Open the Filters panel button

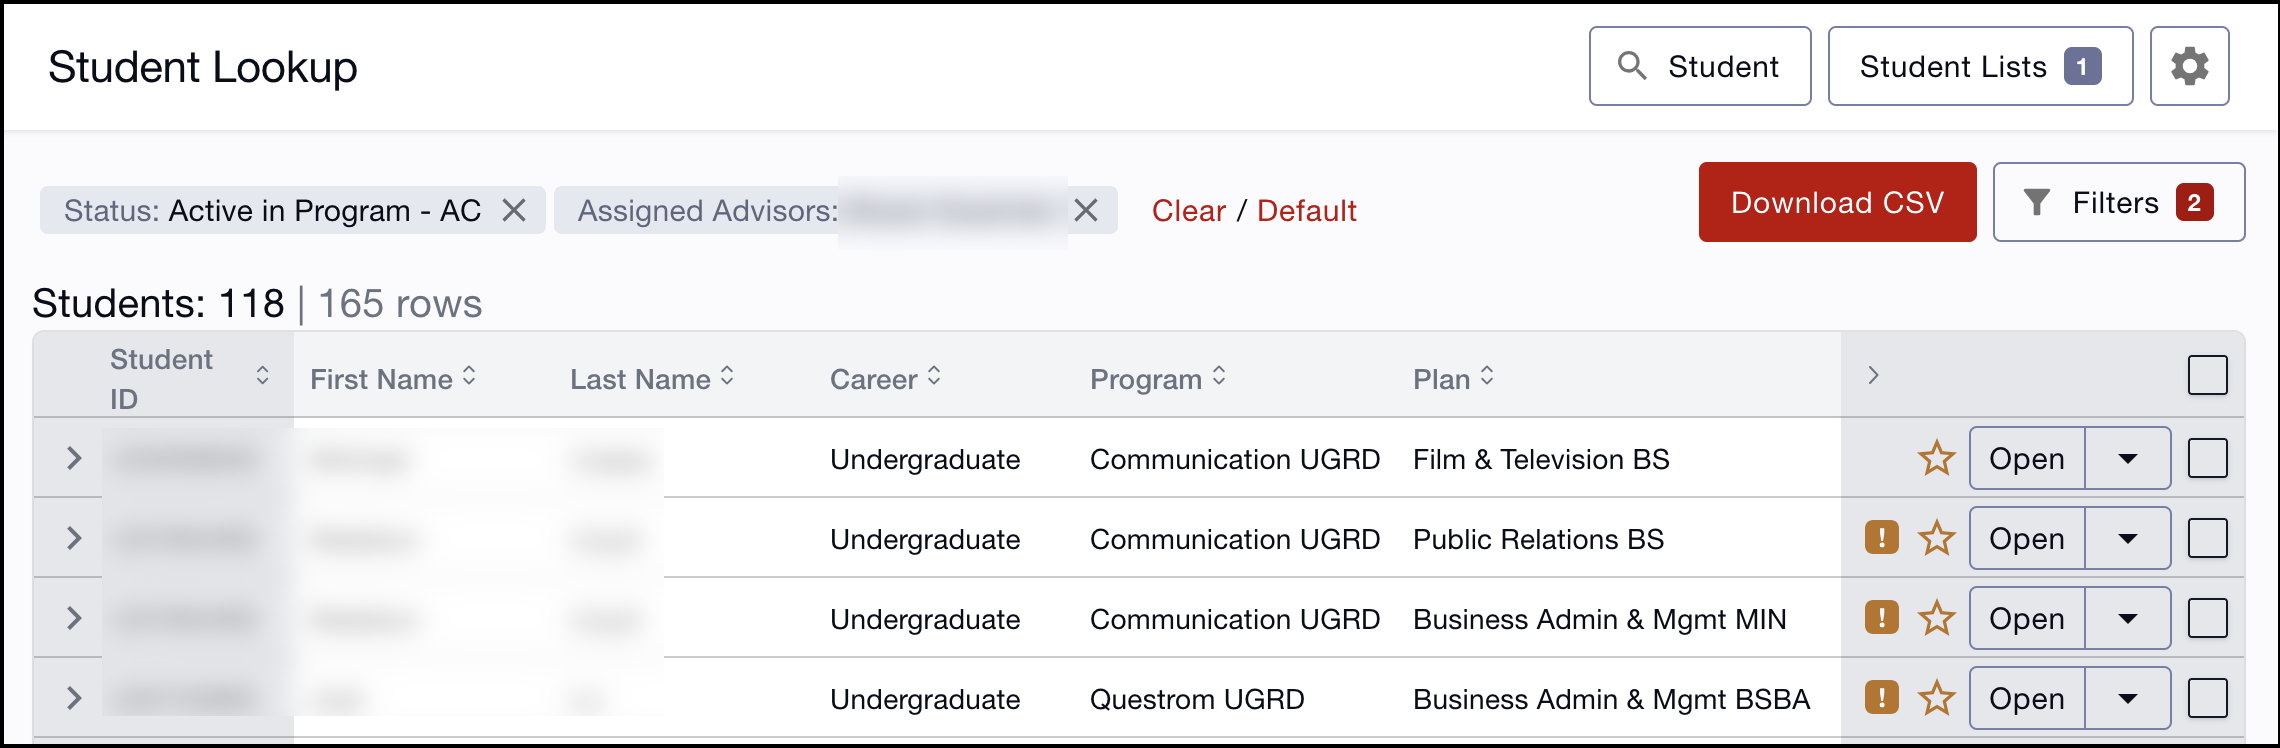click(2118, 202)
